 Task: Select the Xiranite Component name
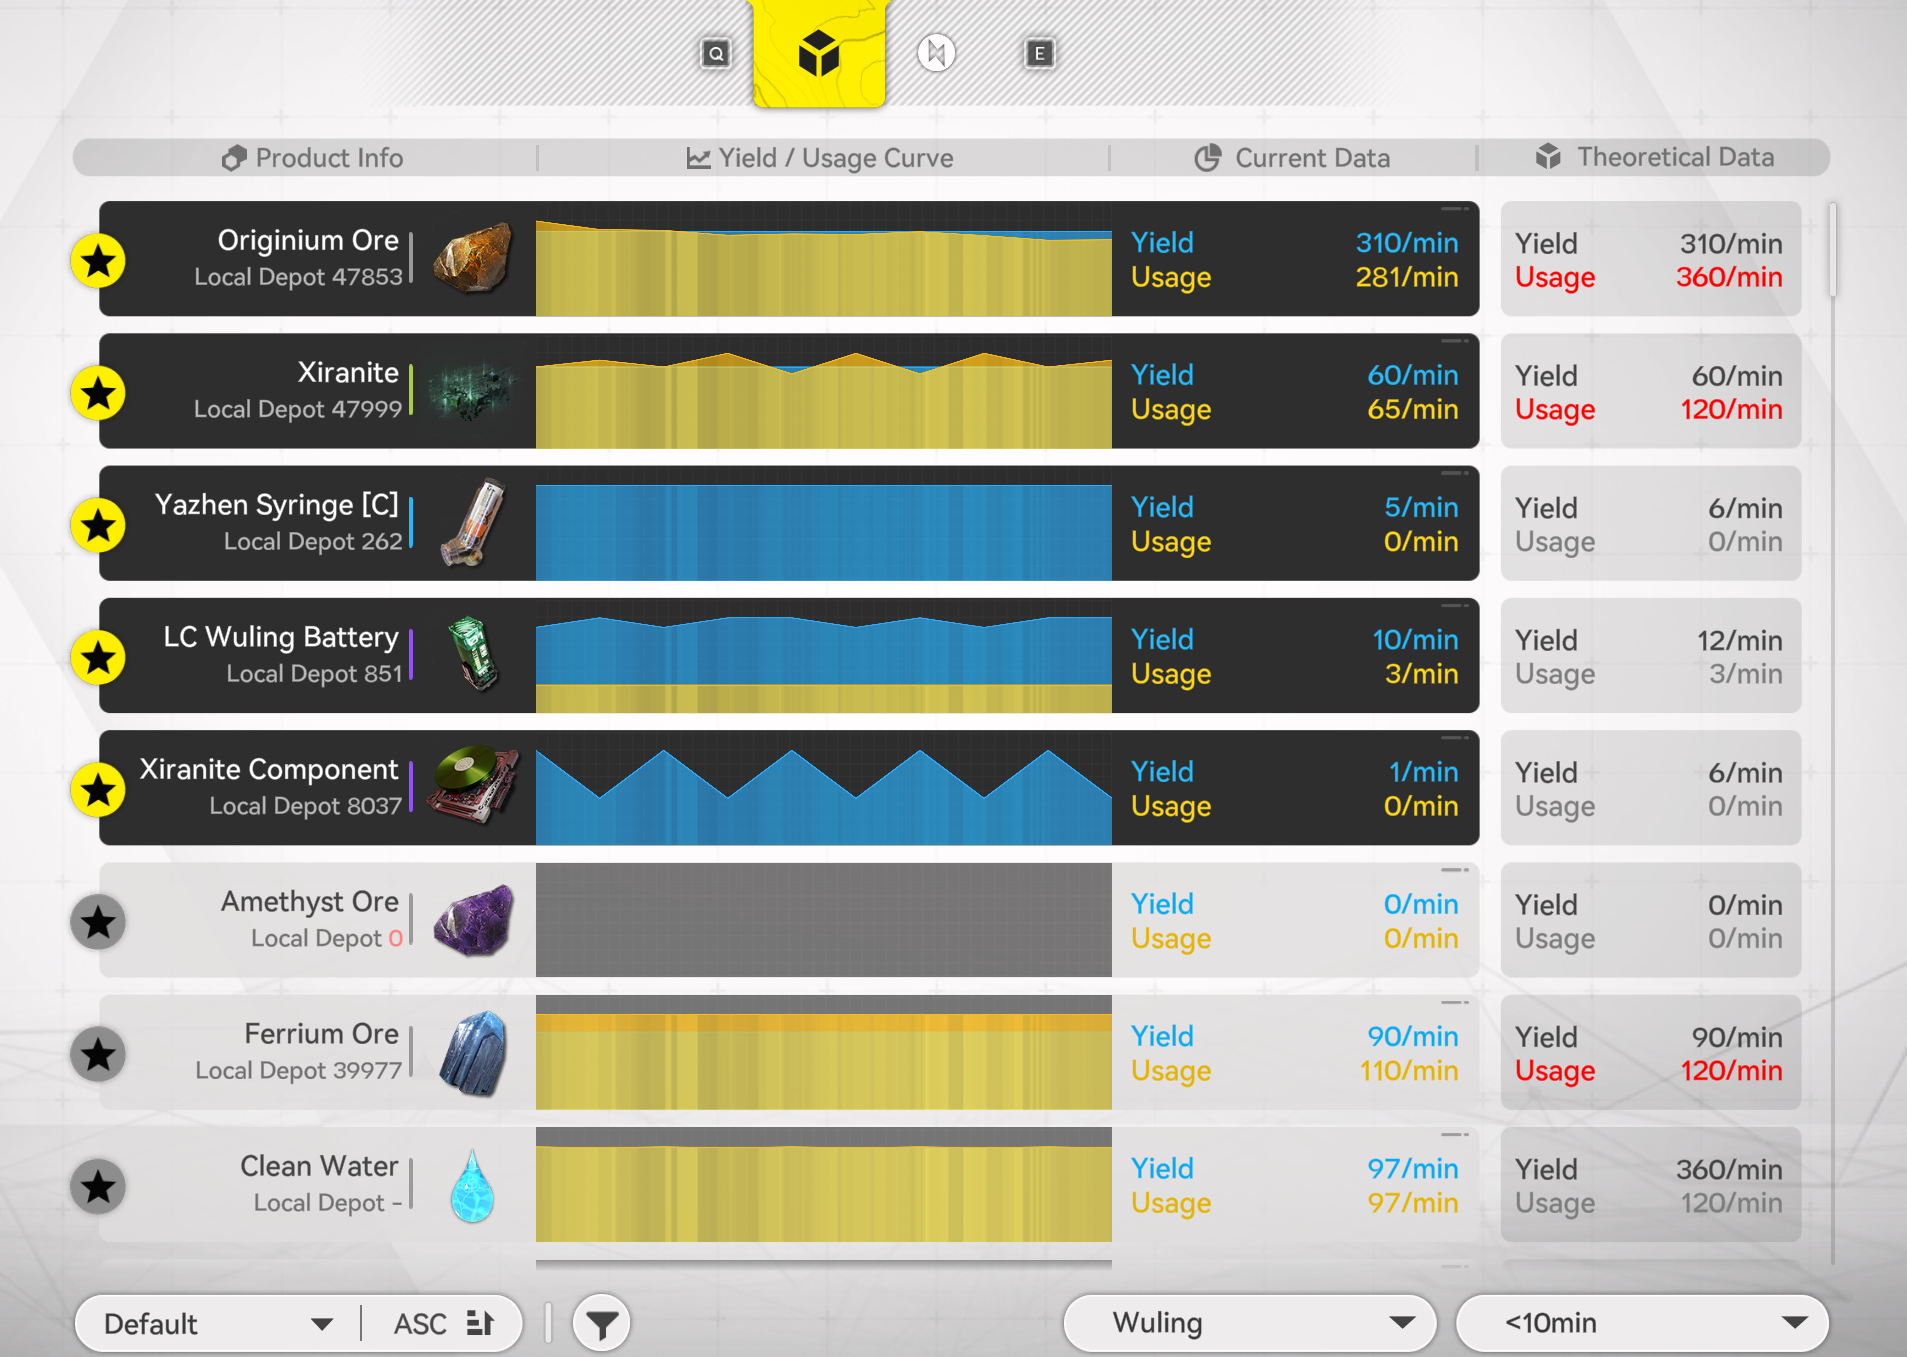(269, 769)
